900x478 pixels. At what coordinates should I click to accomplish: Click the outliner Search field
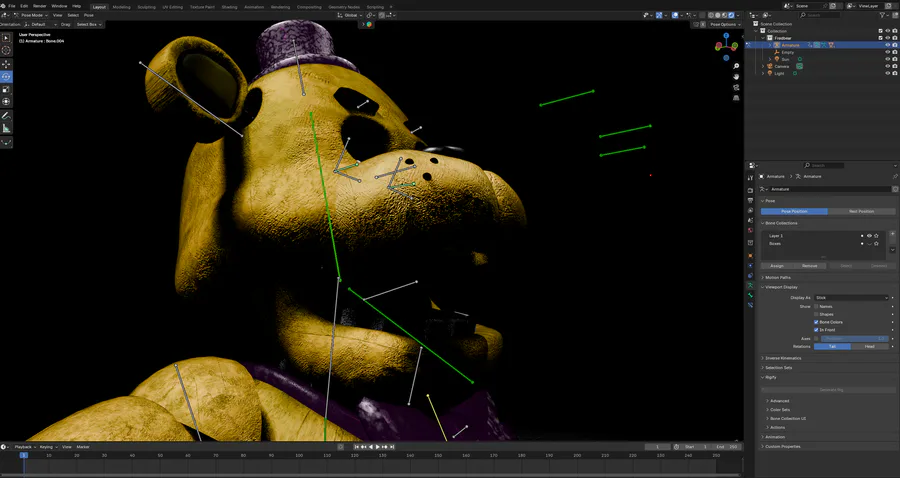[820, 15]
